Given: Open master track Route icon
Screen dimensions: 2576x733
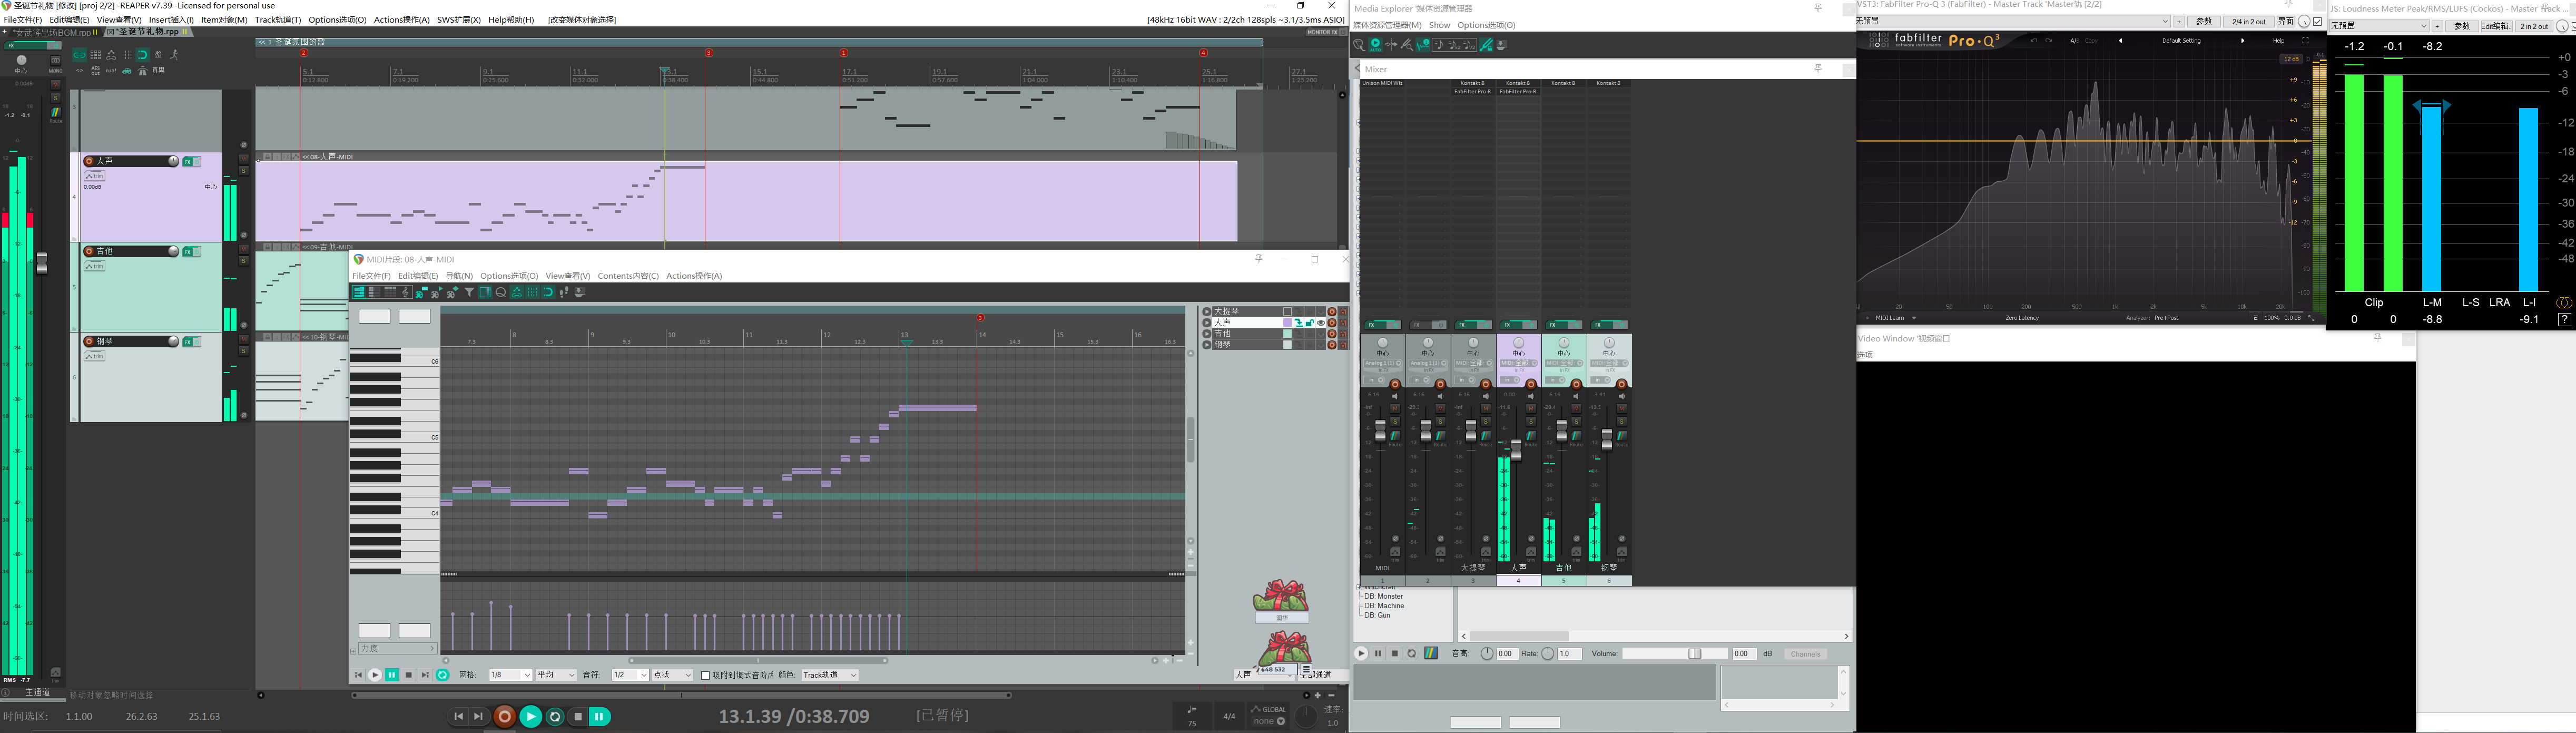Looking at the screenshot, I should click(56, 113).
